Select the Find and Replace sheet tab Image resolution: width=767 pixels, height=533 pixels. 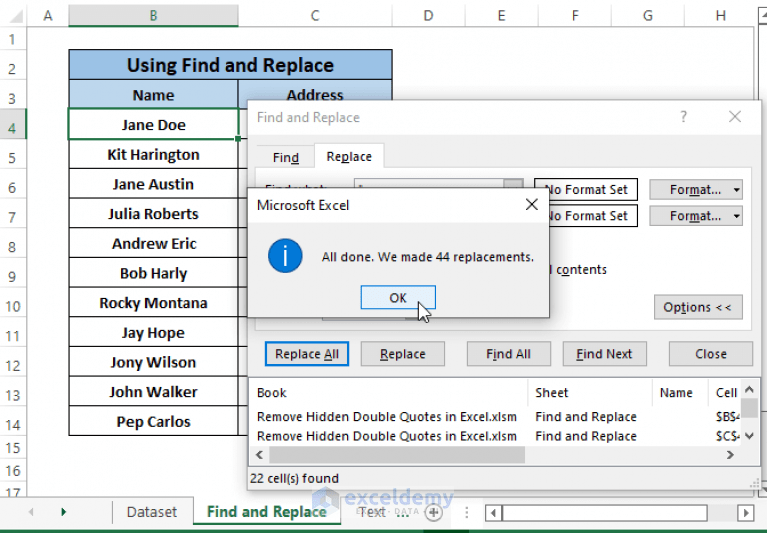[267, 511]
